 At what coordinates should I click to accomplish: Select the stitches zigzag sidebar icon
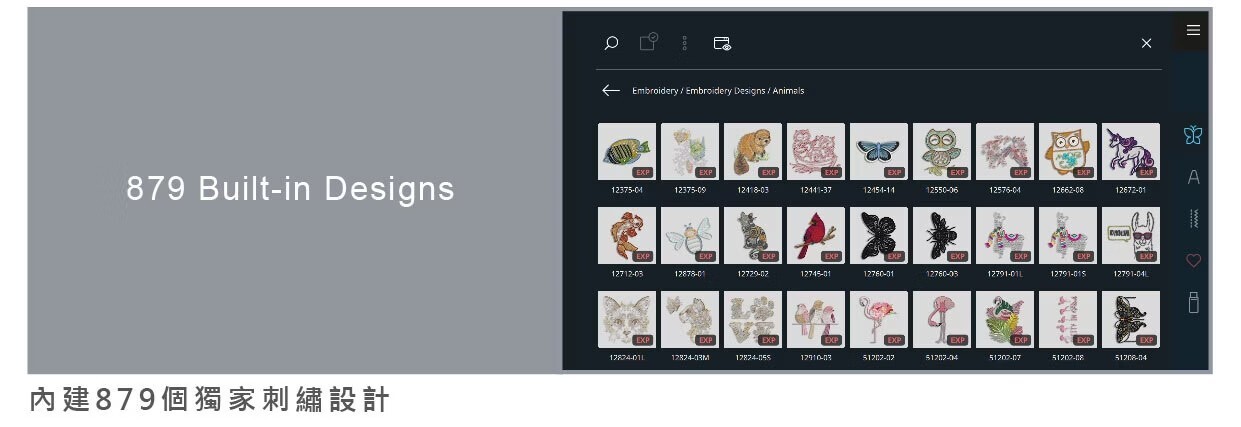[x=1193, y=219]
